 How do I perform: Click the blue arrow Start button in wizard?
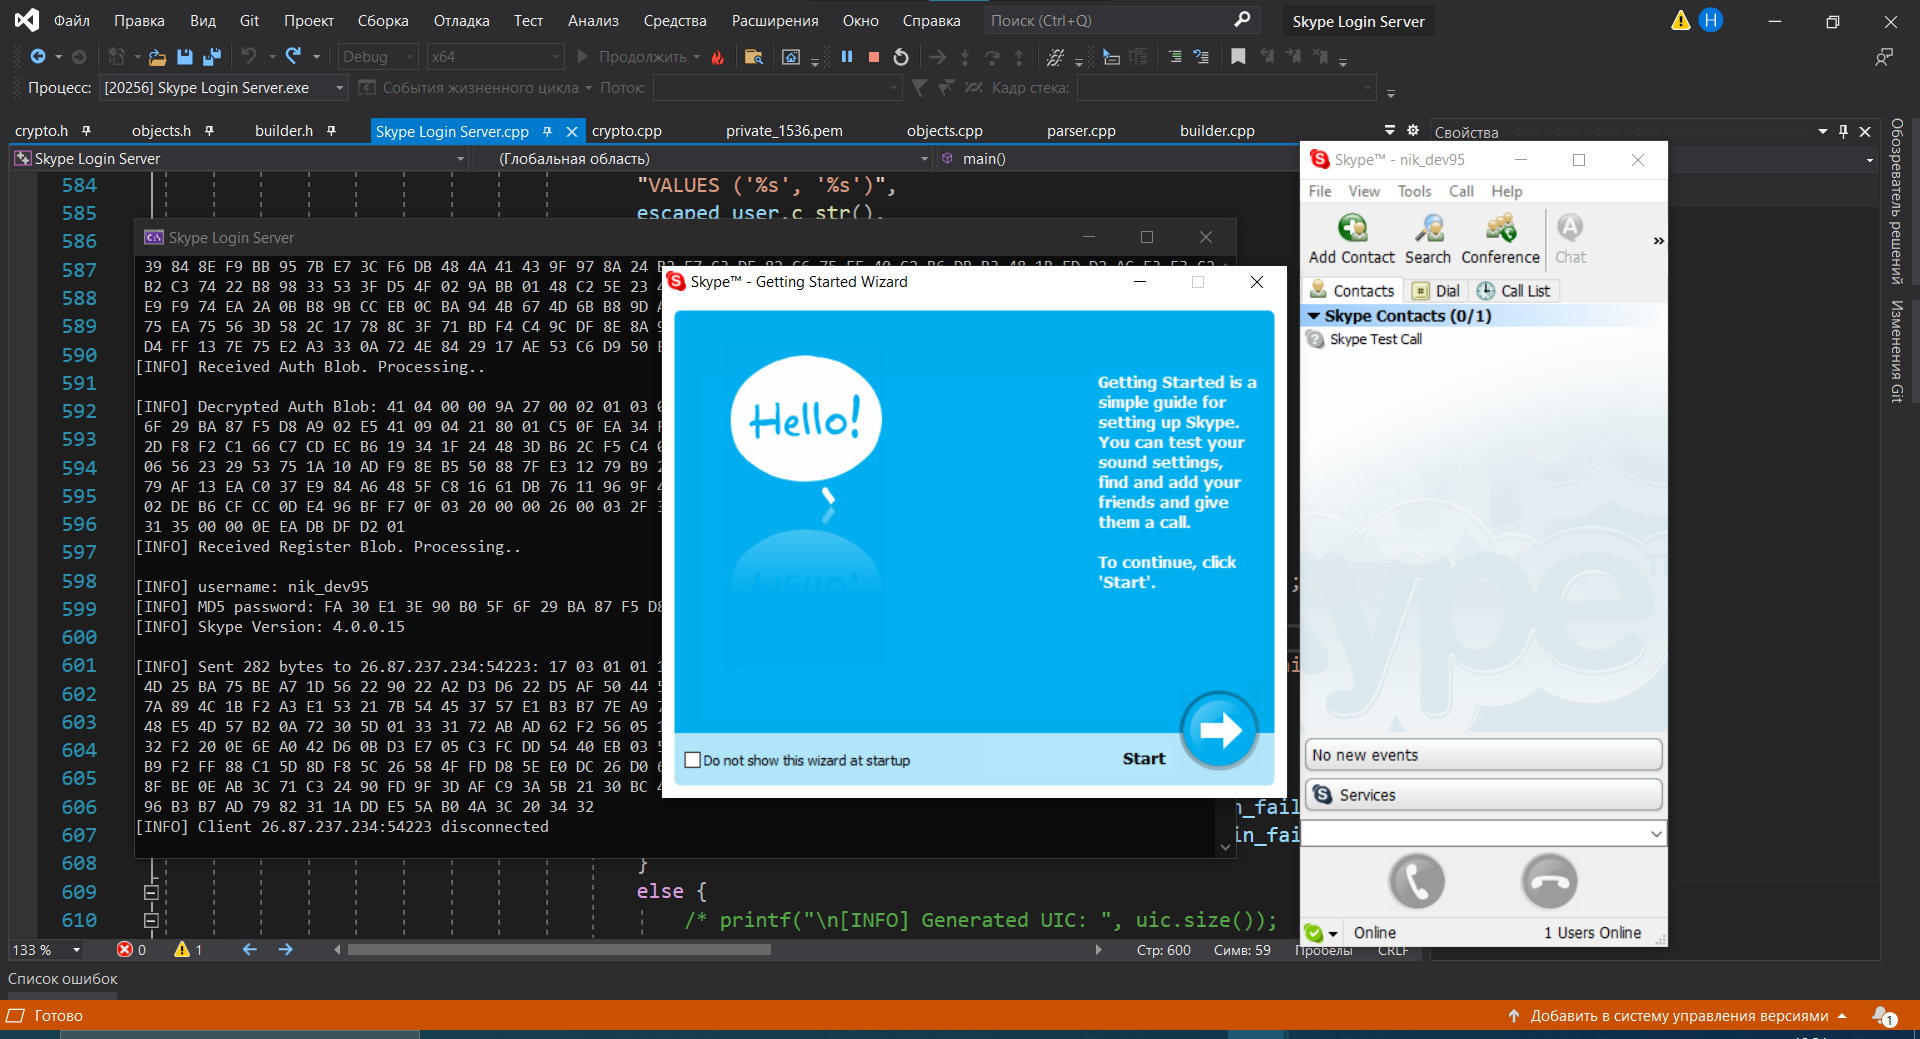click(x=1219, y=730)
